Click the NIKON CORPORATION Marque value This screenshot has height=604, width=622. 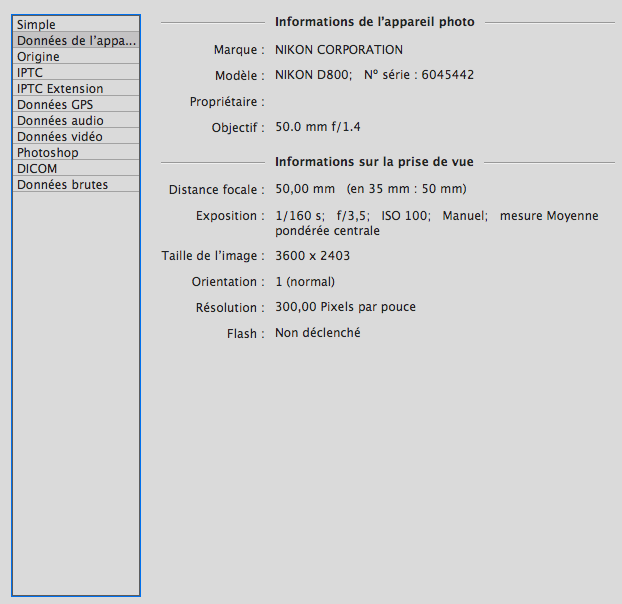coord(339,50)
